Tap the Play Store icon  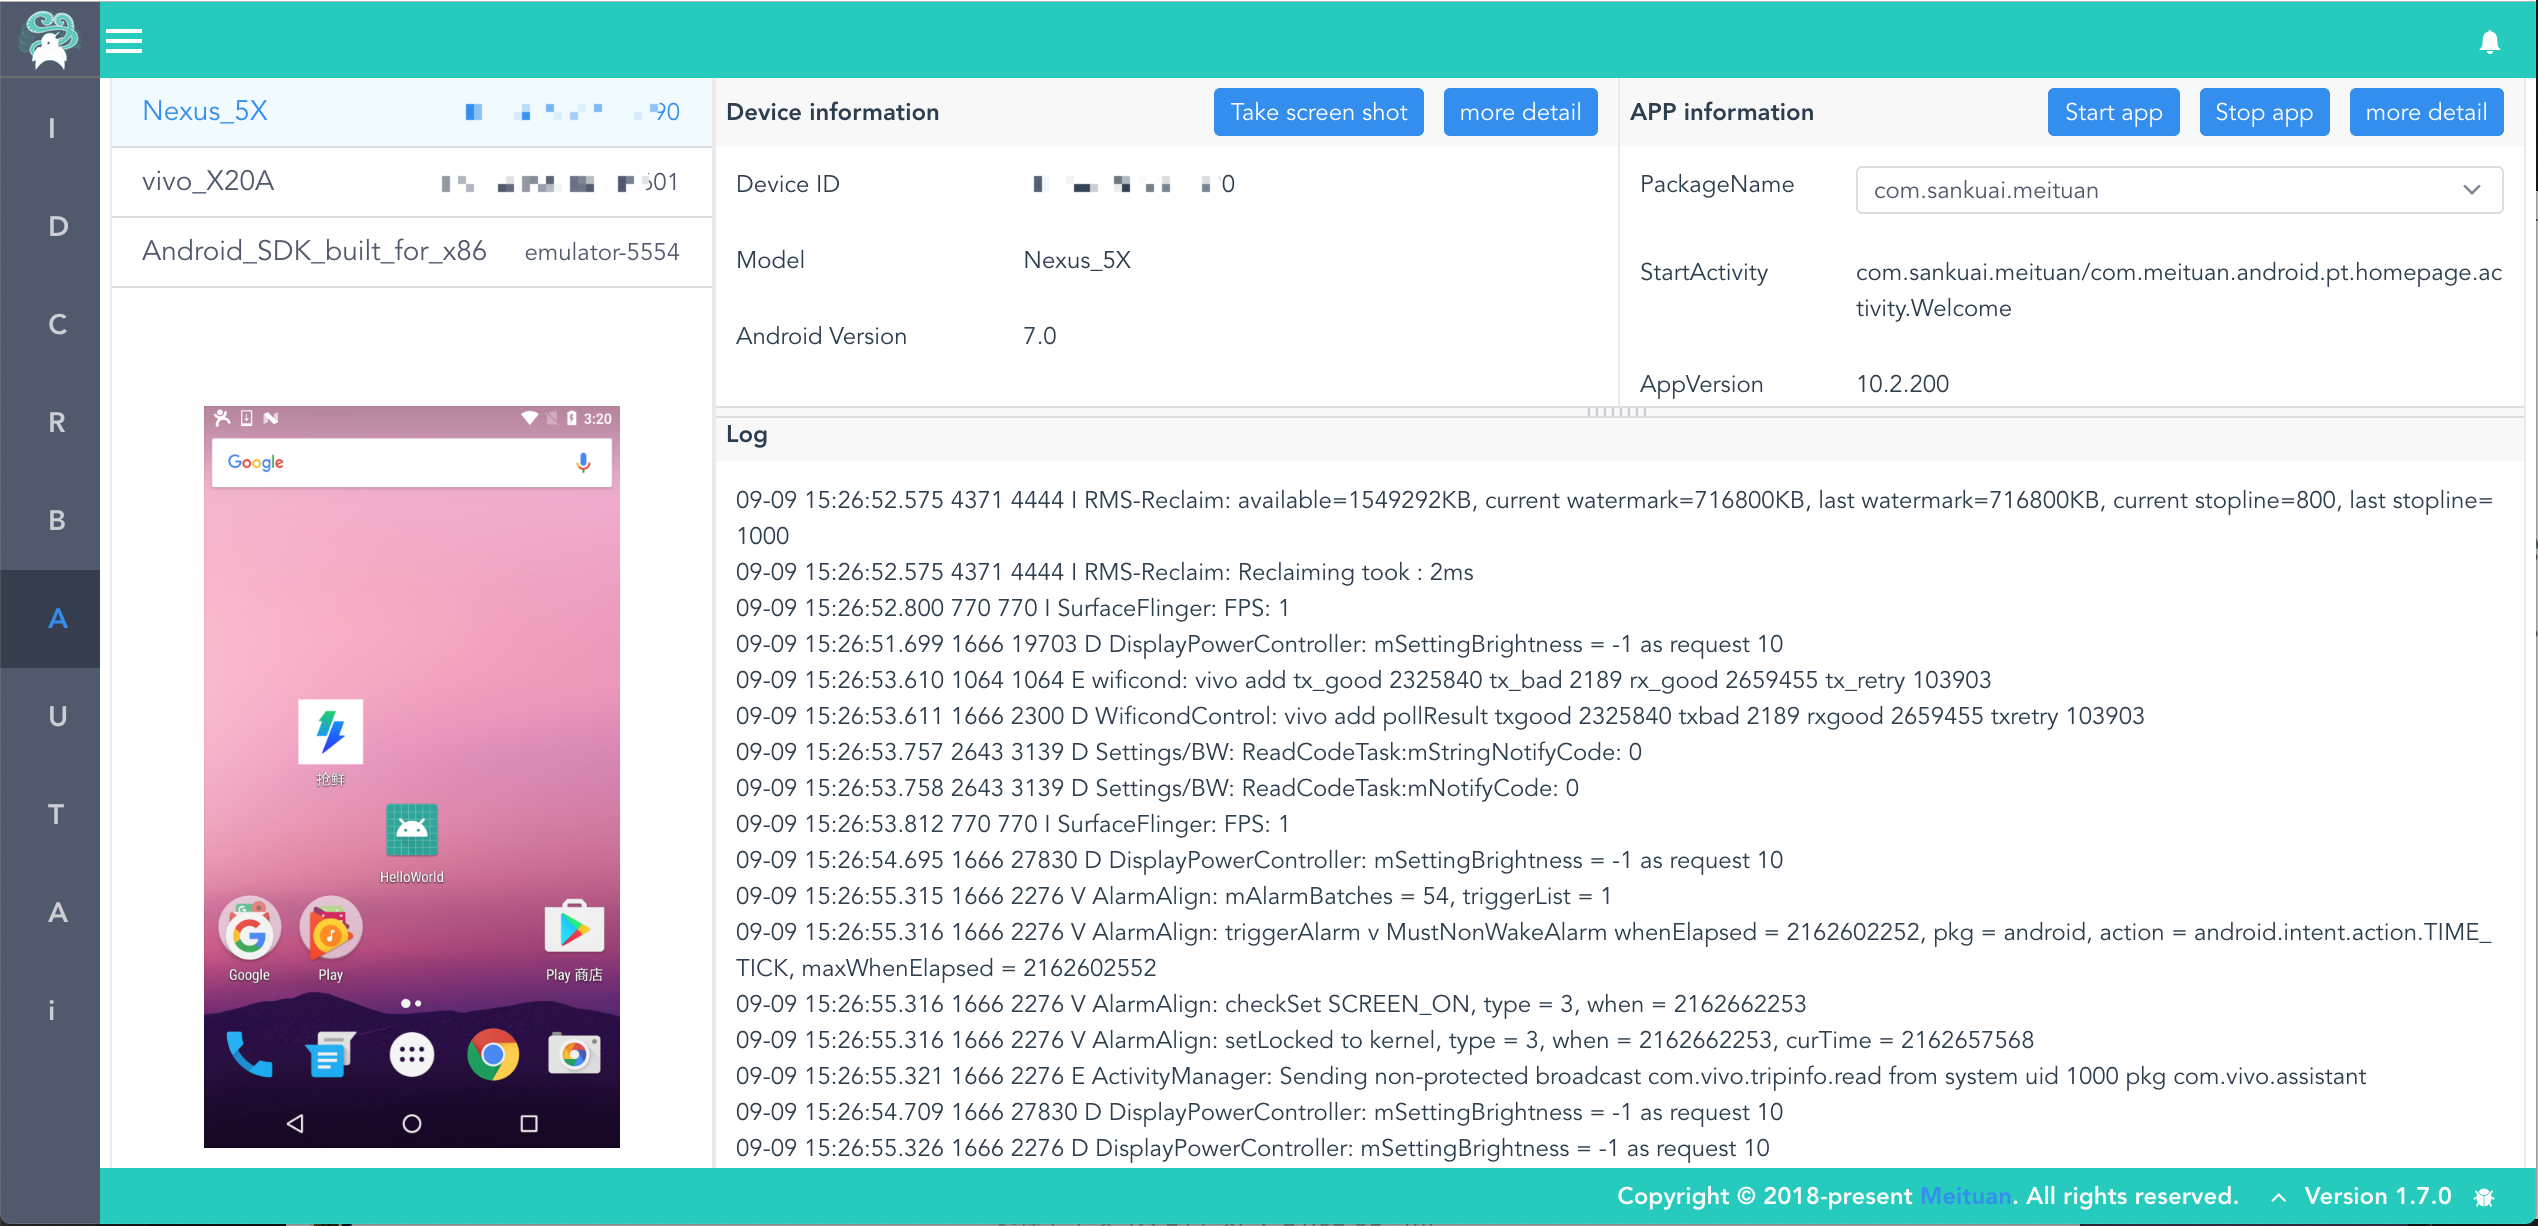click(574, 929)
